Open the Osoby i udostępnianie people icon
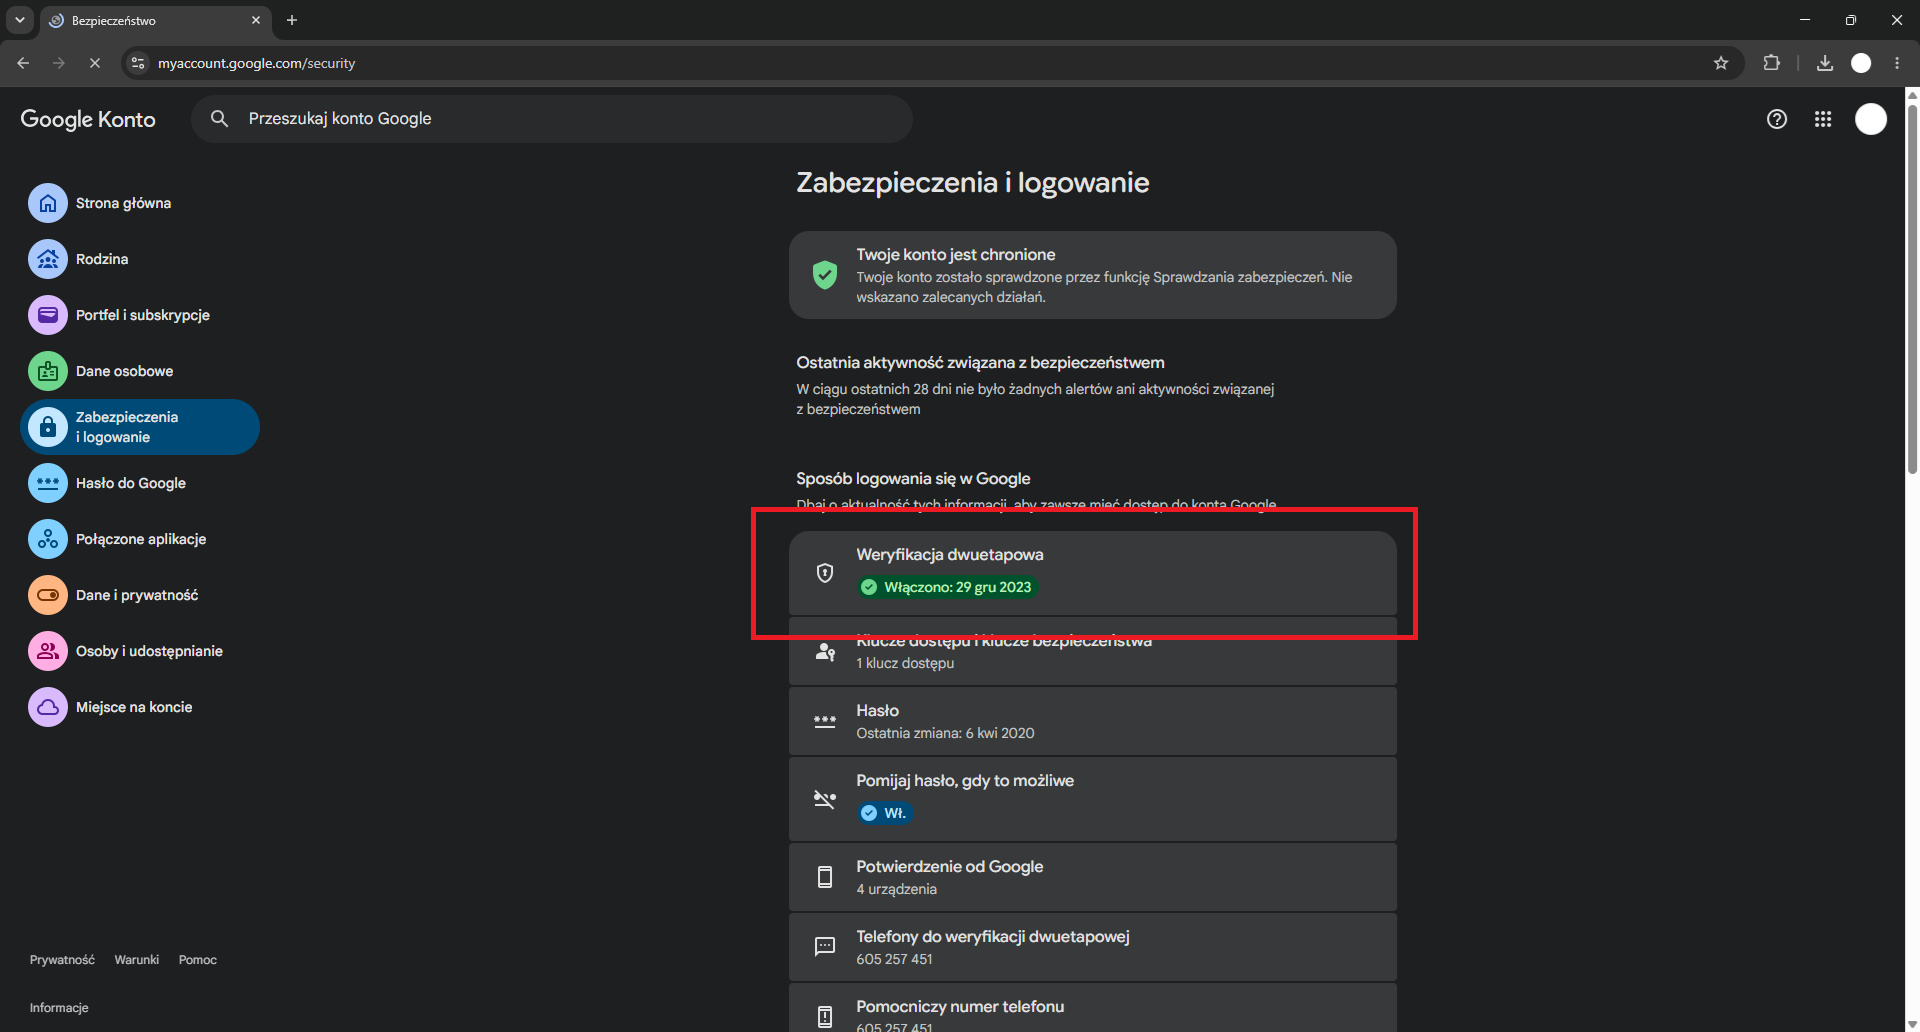 pyautogui.click(x=48, y=651)
